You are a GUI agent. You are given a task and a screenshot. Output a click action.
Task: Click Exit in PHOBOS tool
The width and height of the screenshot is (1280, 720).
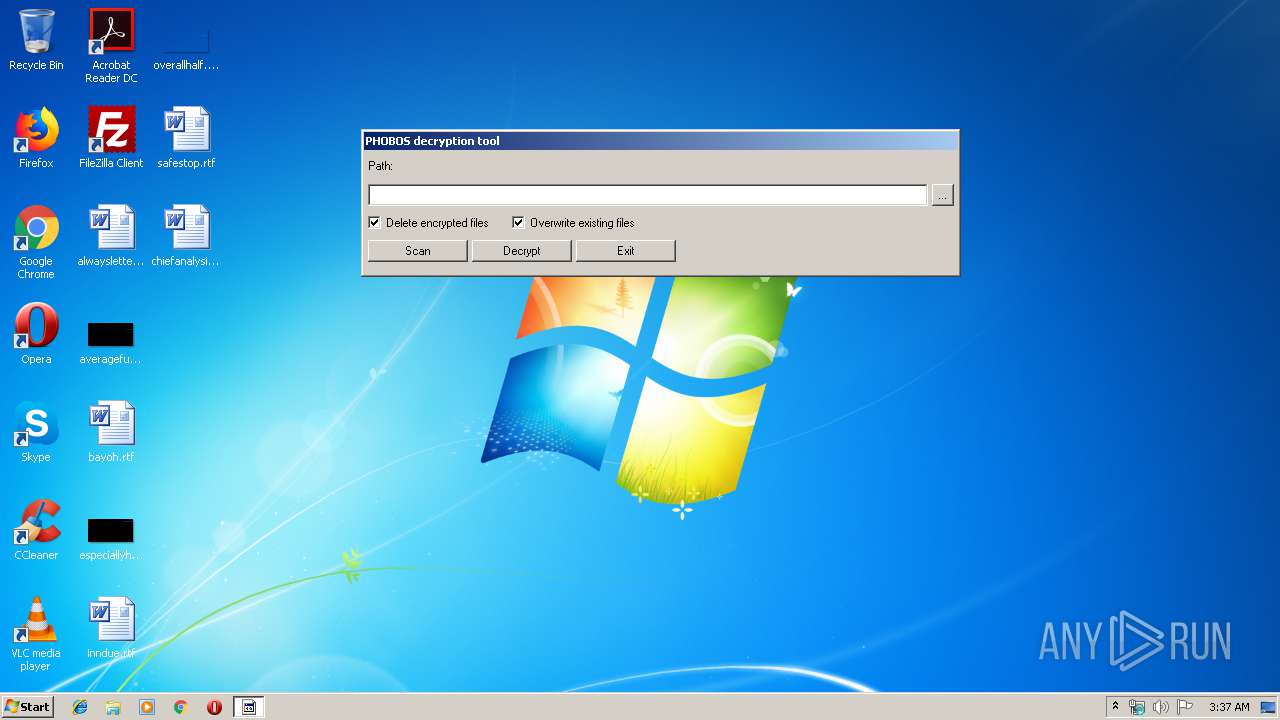pyautogui.click(x=626, y=251)
